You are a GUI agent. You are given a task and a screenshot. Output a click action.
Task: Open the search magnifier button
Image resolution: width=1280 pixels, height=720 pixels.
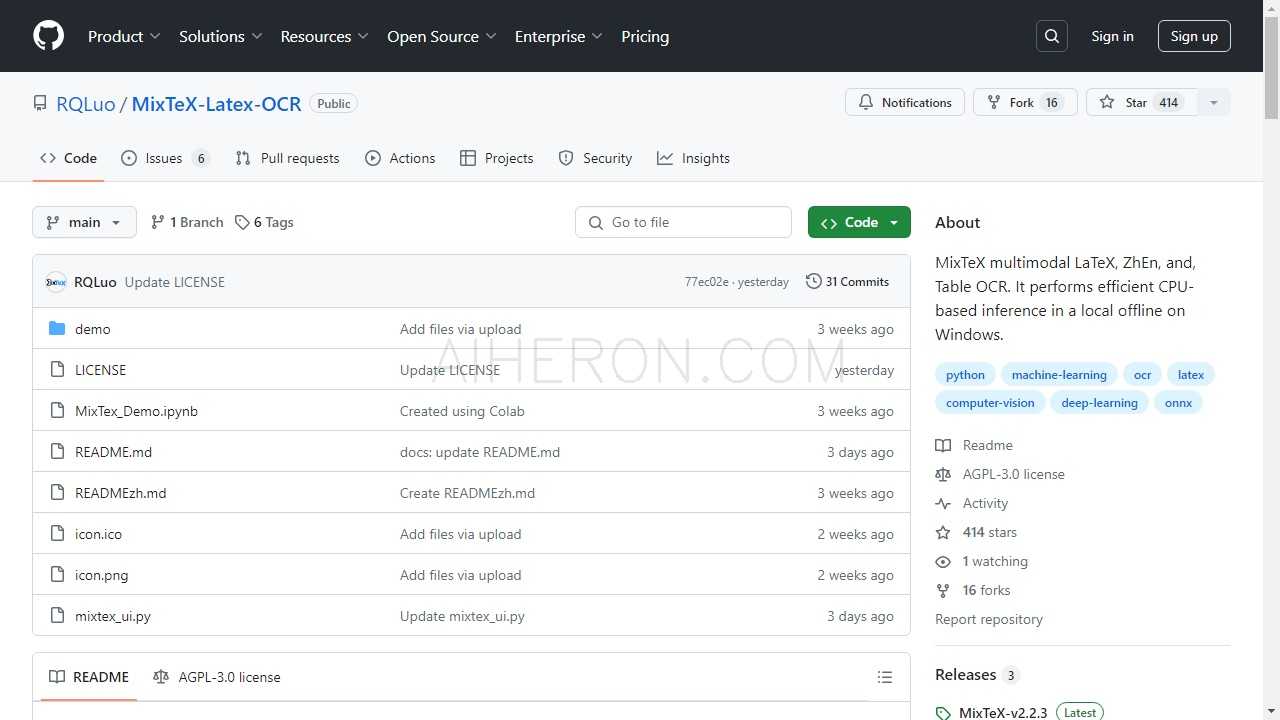pos(1052,36)
